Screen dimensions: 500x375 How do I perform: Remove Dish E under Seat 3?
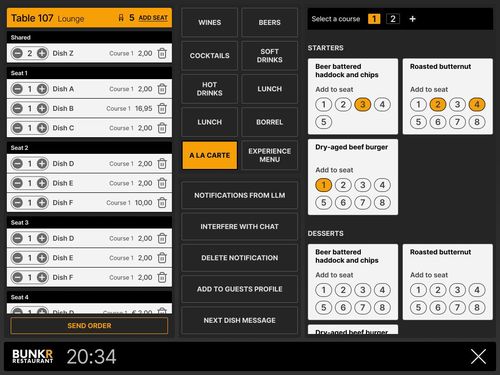pyautogui.click(x=162, y=258)
